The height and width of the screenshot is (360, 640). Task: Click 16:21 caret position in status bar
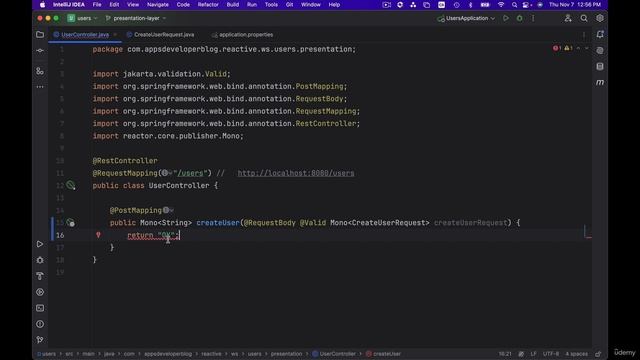tap(505, 354)
